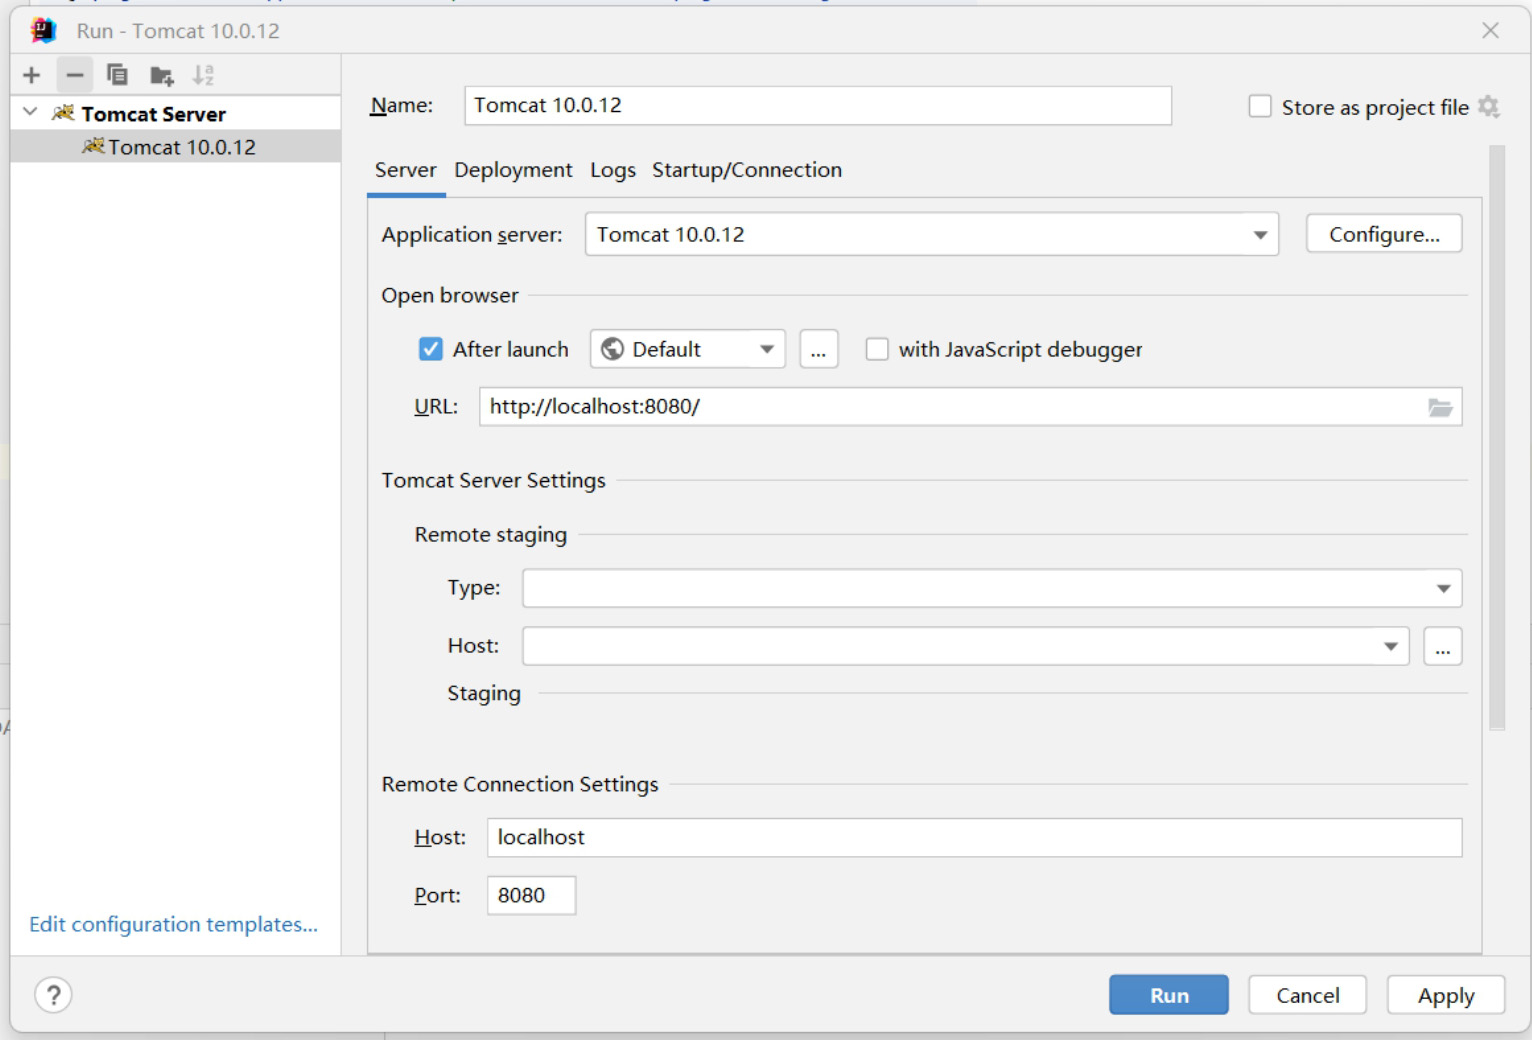Switch to the Startup/Connection tab

pyautogui.click(x=746, y=170)
